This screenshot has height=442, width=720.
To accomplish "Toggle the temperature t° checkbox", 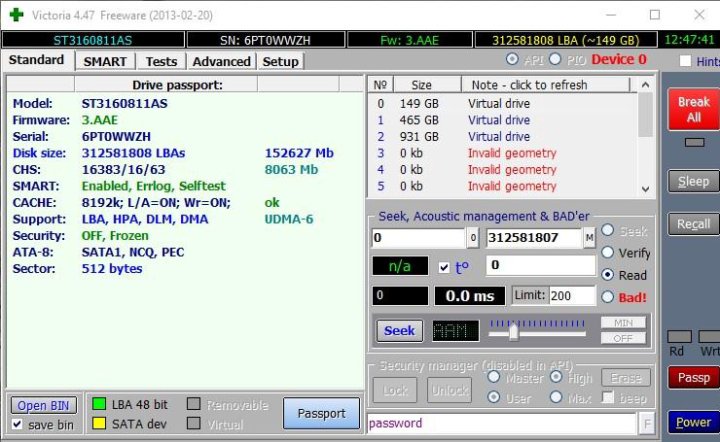I will [445, 267].
